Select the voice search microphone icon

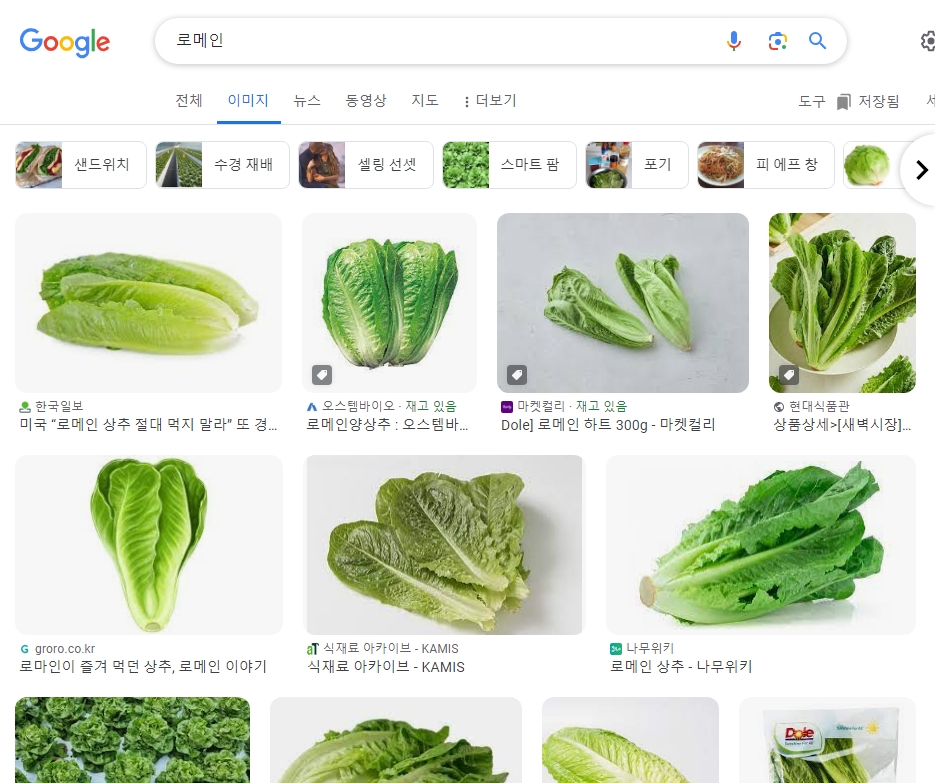[x=733, y=41]
